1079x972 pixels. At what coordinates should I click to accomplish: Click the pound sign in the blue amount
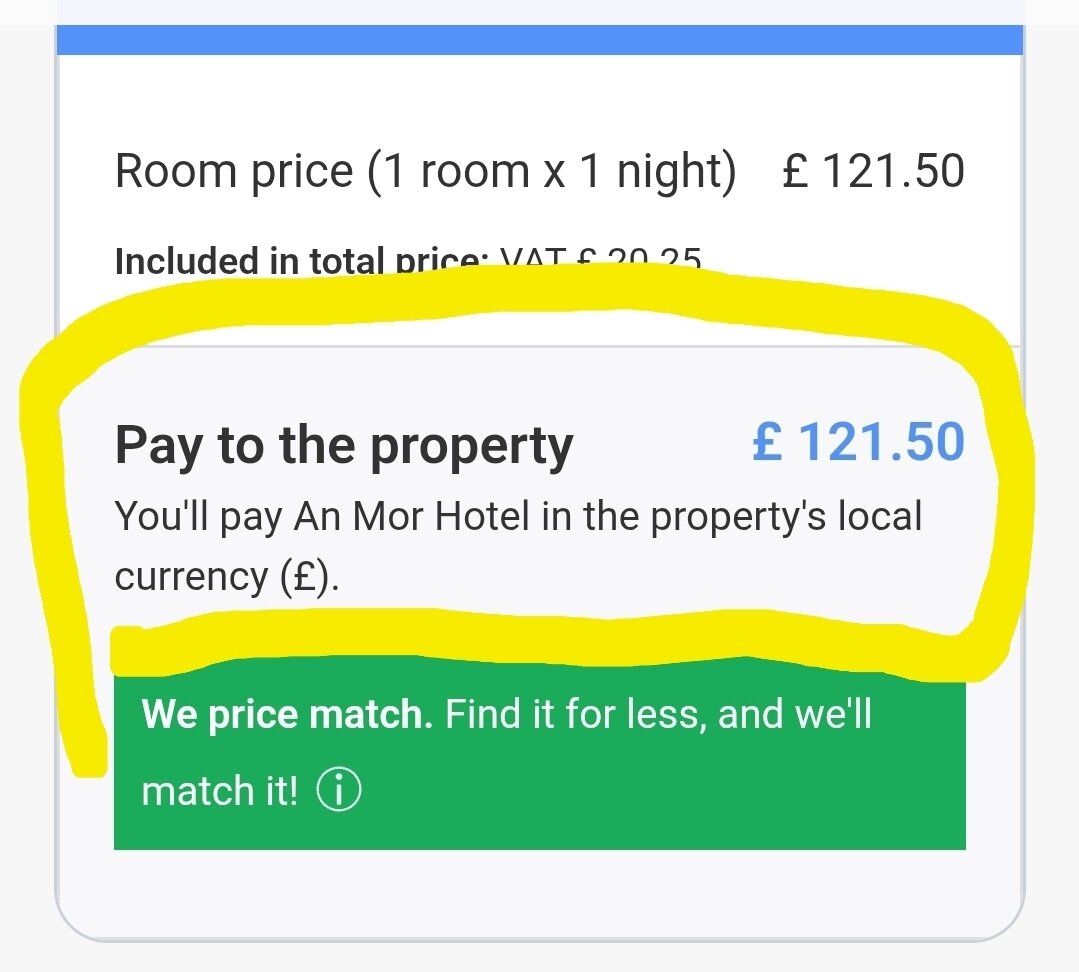768,443
